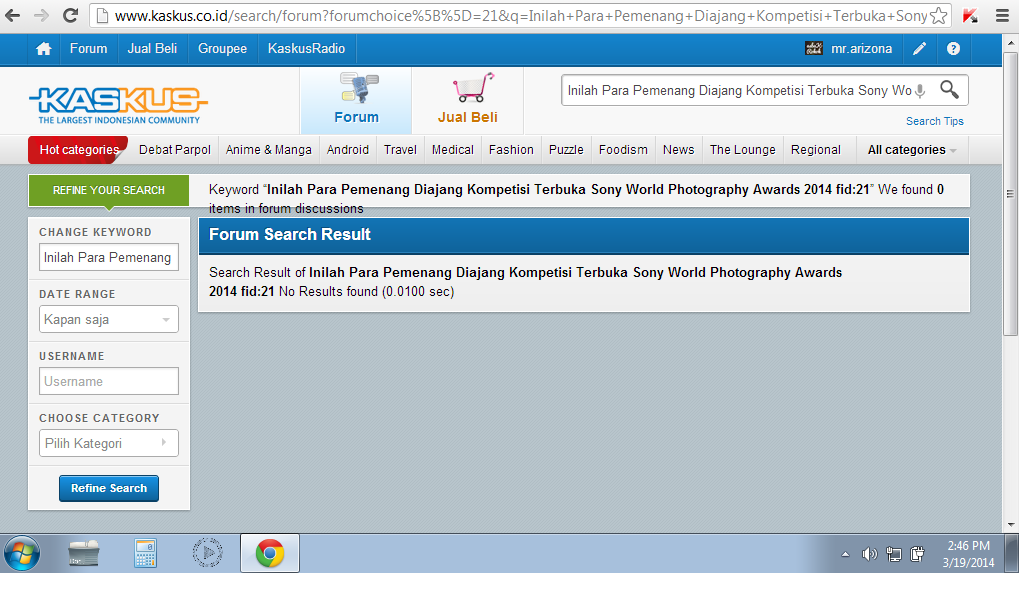Screen dimensions: 1024x600
Task: Click the Refine Your Search header
Action: (x=108, y=191)
